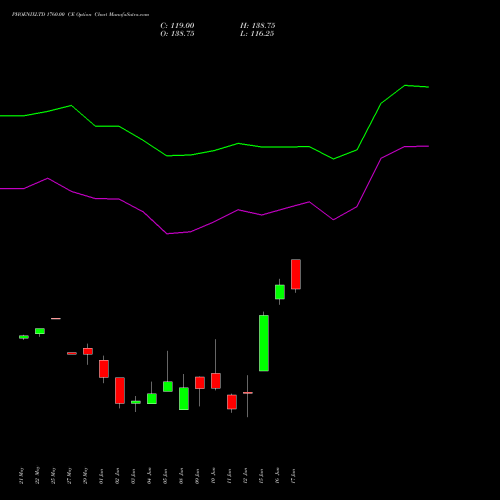Click the 01 Jun date label

tap(102, 476)
